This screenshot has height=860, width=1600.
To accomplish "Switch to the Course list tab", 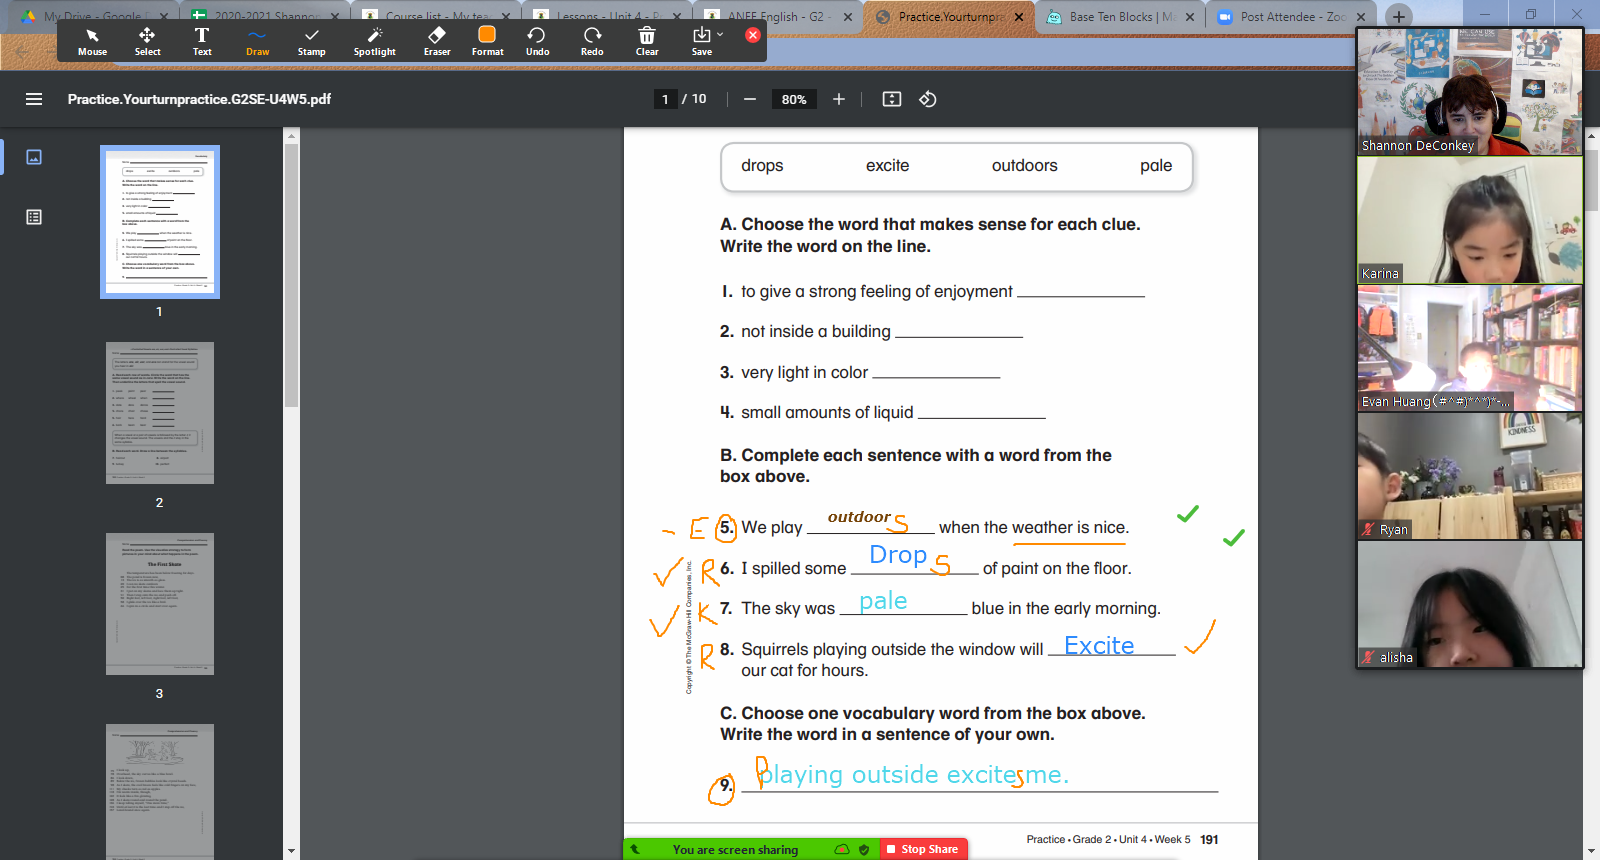I will [436, 16].
